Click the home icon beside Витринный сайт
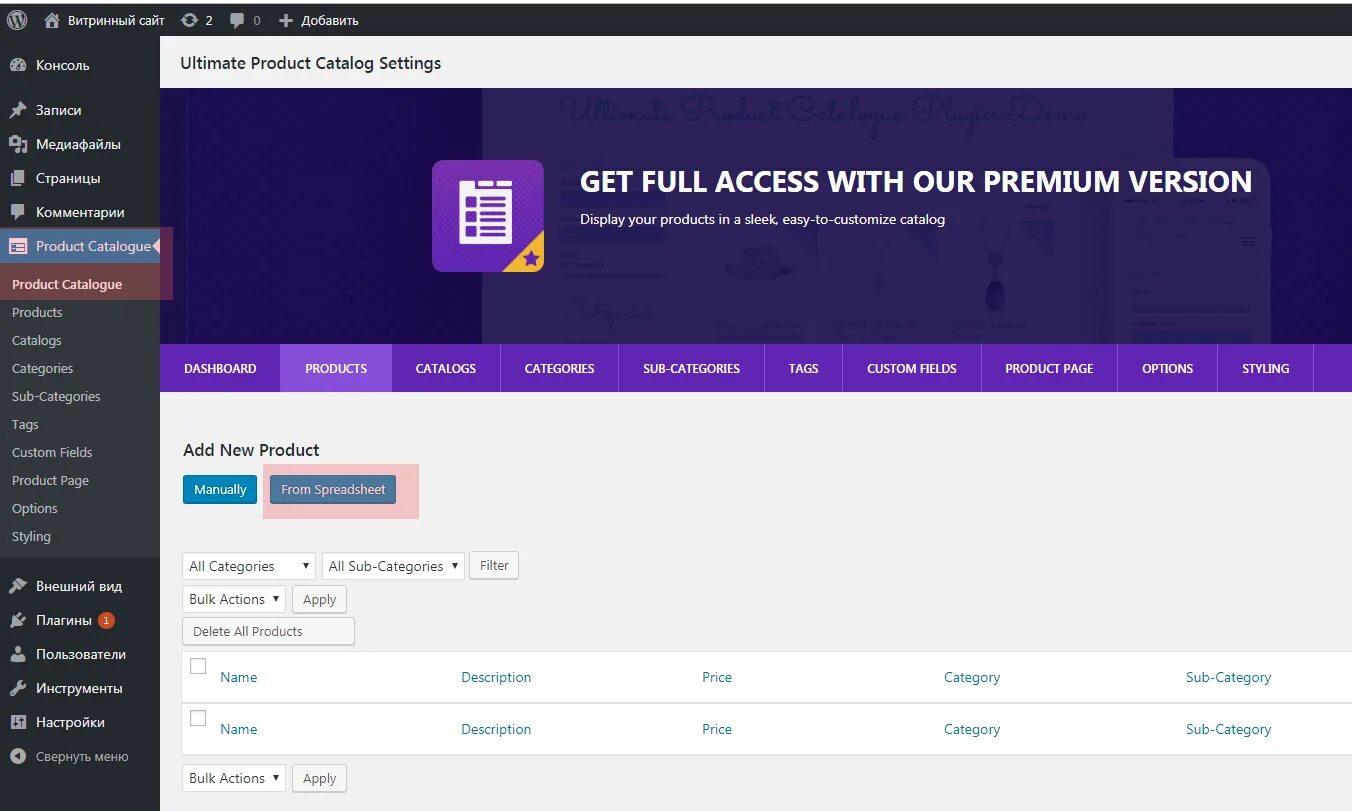Image resolution: width=1352 pixels, height=811 pixels. 52,20
